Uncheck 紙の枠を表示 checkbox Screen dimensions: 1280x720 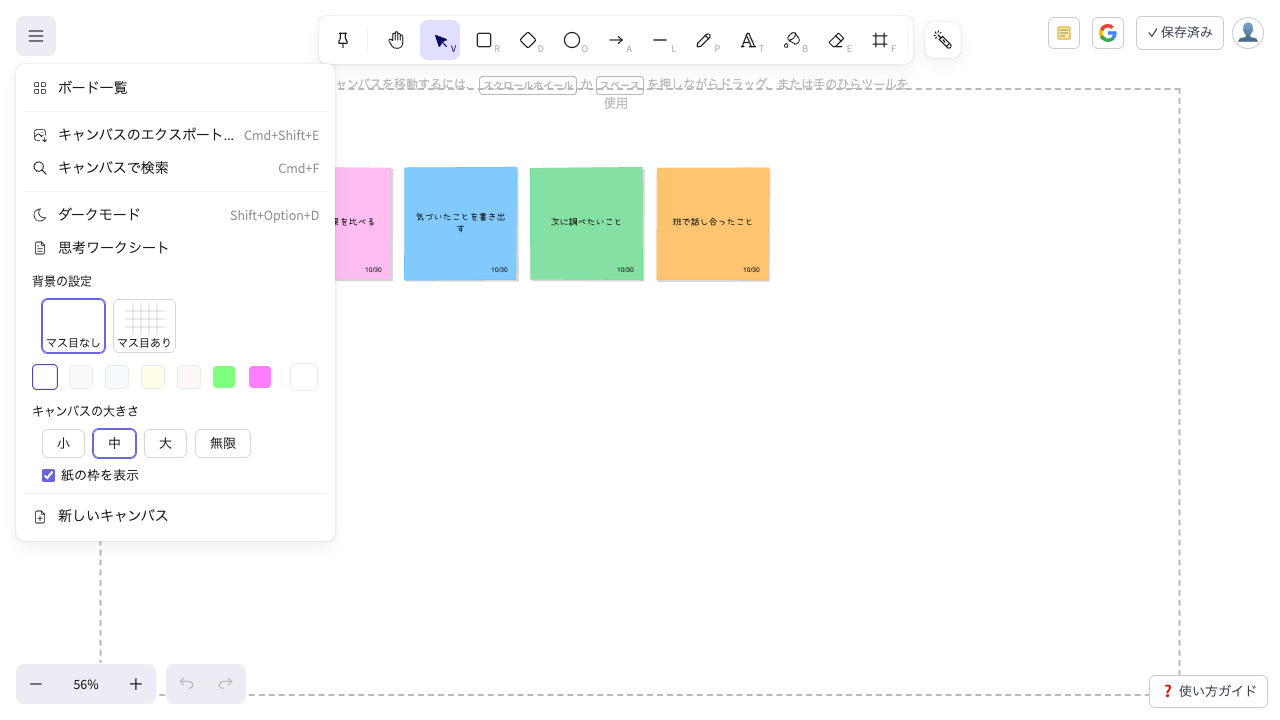[48, 475]
